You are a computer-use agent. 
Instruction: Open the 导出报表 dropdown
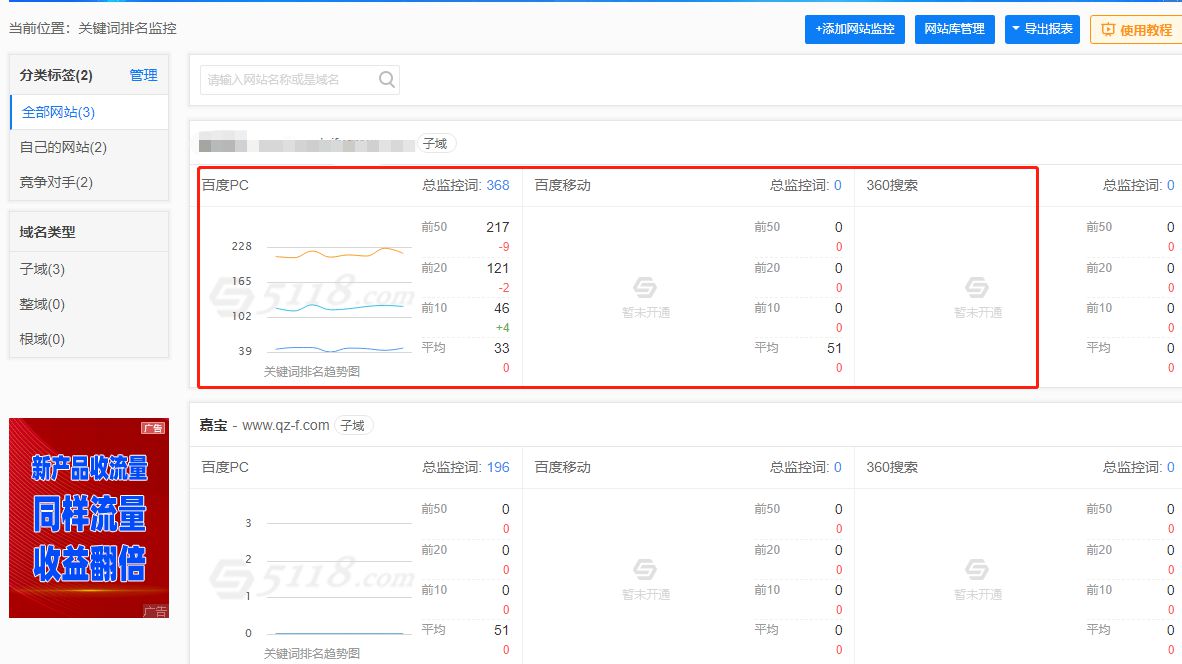[x=1042, y=29]
